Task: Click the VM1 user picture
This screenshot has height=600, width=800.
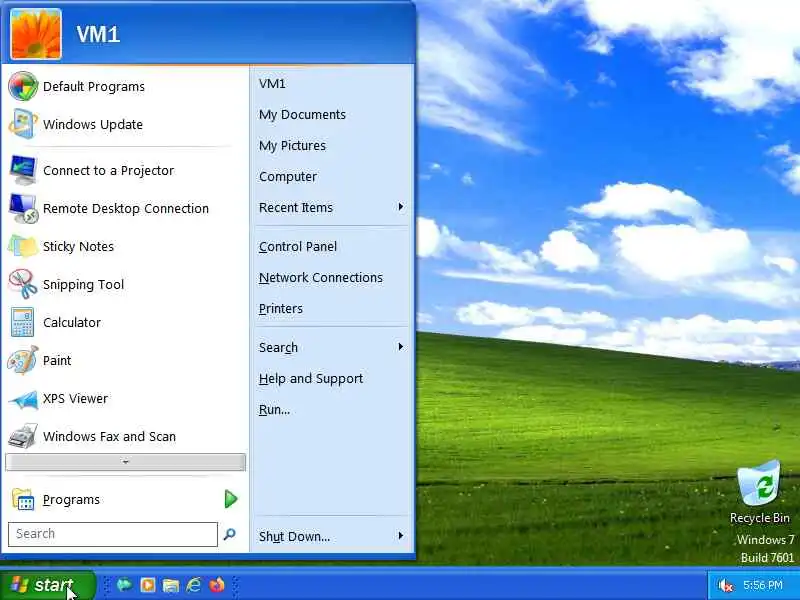Action: (x=36, y=34)
